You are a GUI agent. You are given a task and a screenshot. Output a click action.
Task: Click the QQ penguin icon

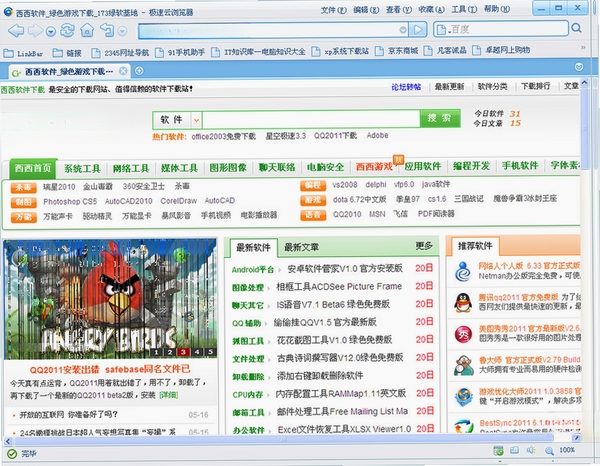click(463, 303)
